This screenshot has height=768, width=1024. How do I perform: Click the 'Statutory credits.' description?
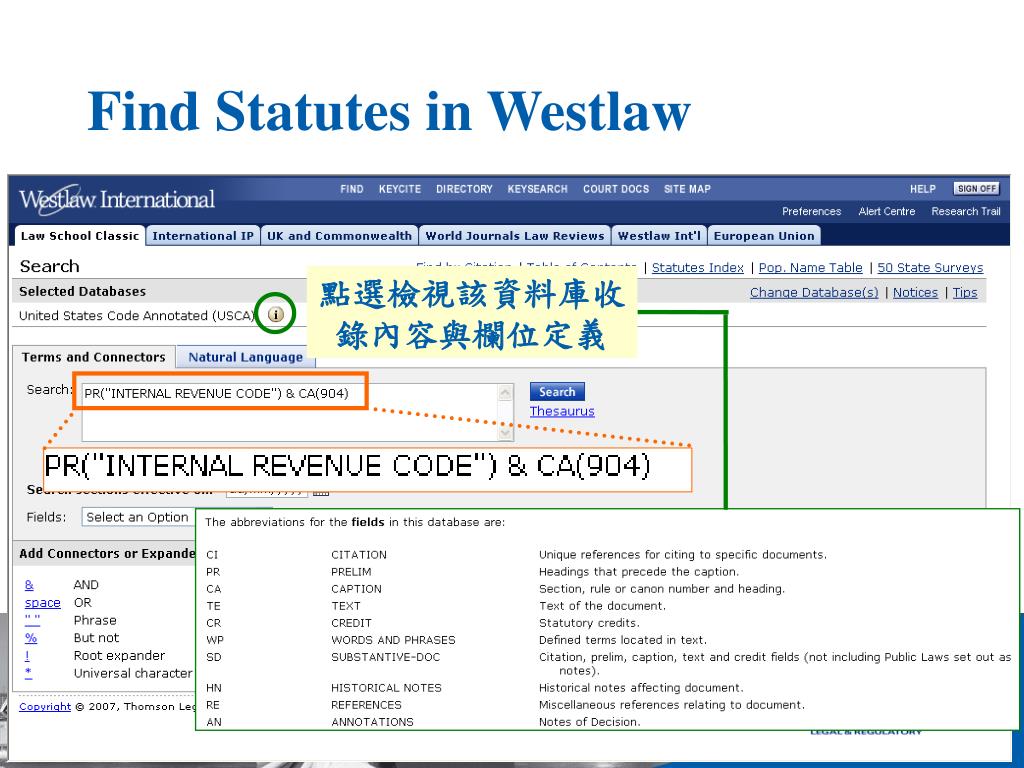coord(589,623)
